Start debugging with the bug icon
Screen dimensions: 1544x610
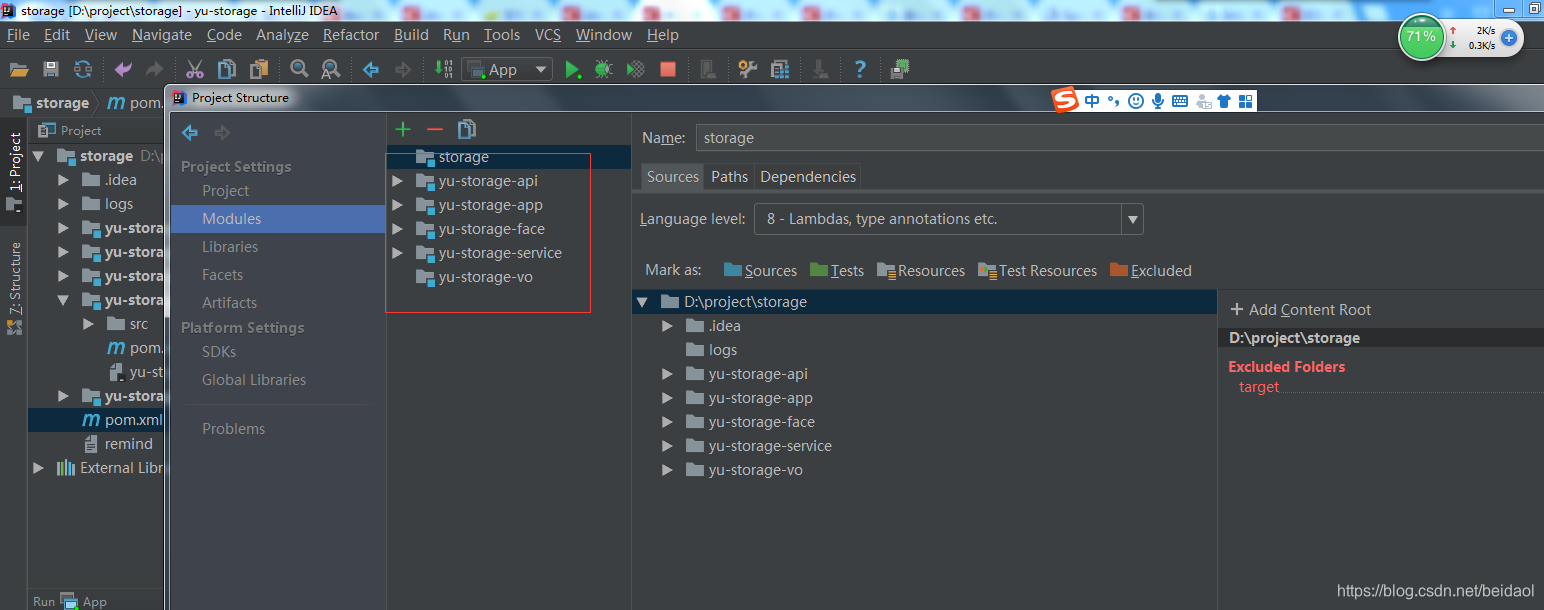[x=603, y=69]
